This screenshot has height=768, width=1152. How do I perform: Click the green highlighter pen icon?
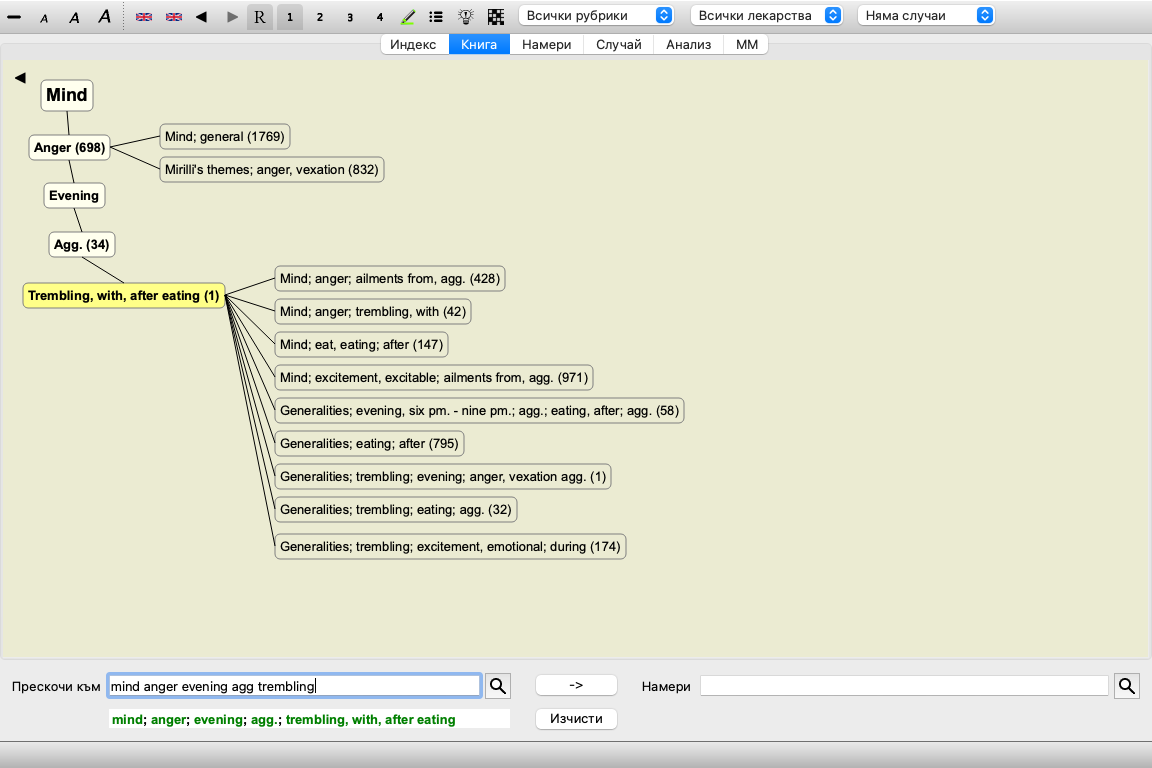pyautogui.click(x=408, y=17)
